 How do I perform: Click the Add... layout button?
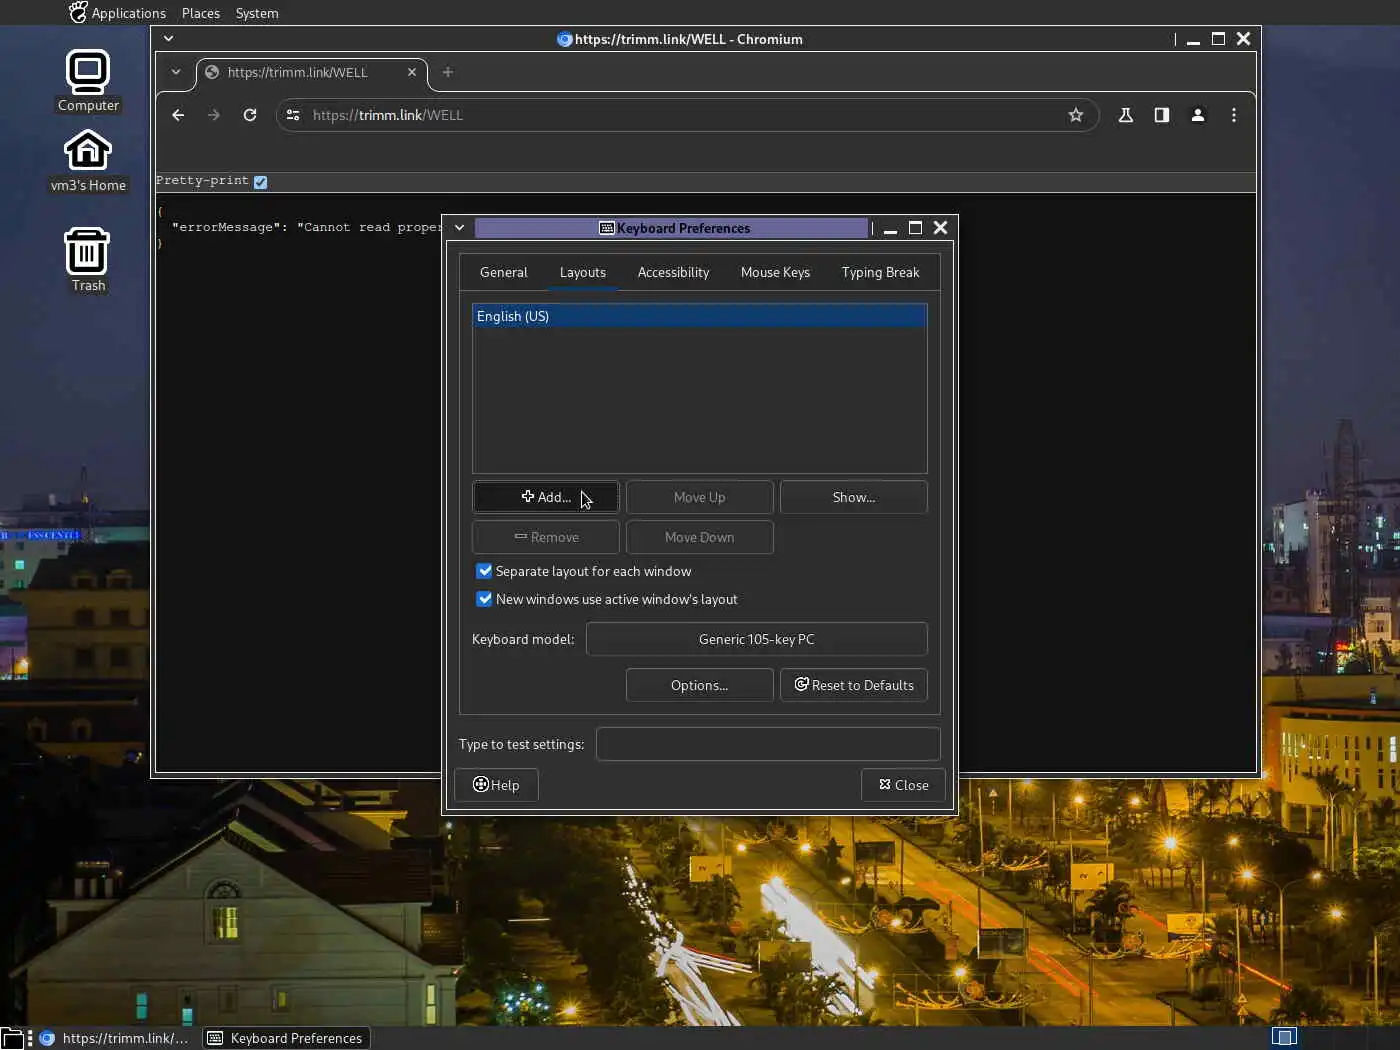(x=546, y=497)
